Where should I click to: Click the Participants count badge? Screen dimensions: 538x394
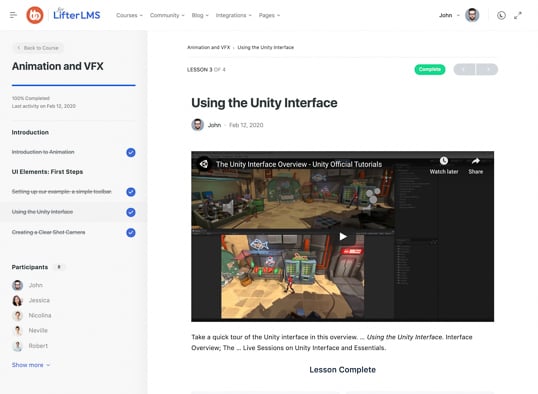pyautogui.click(x=59, y=267)
